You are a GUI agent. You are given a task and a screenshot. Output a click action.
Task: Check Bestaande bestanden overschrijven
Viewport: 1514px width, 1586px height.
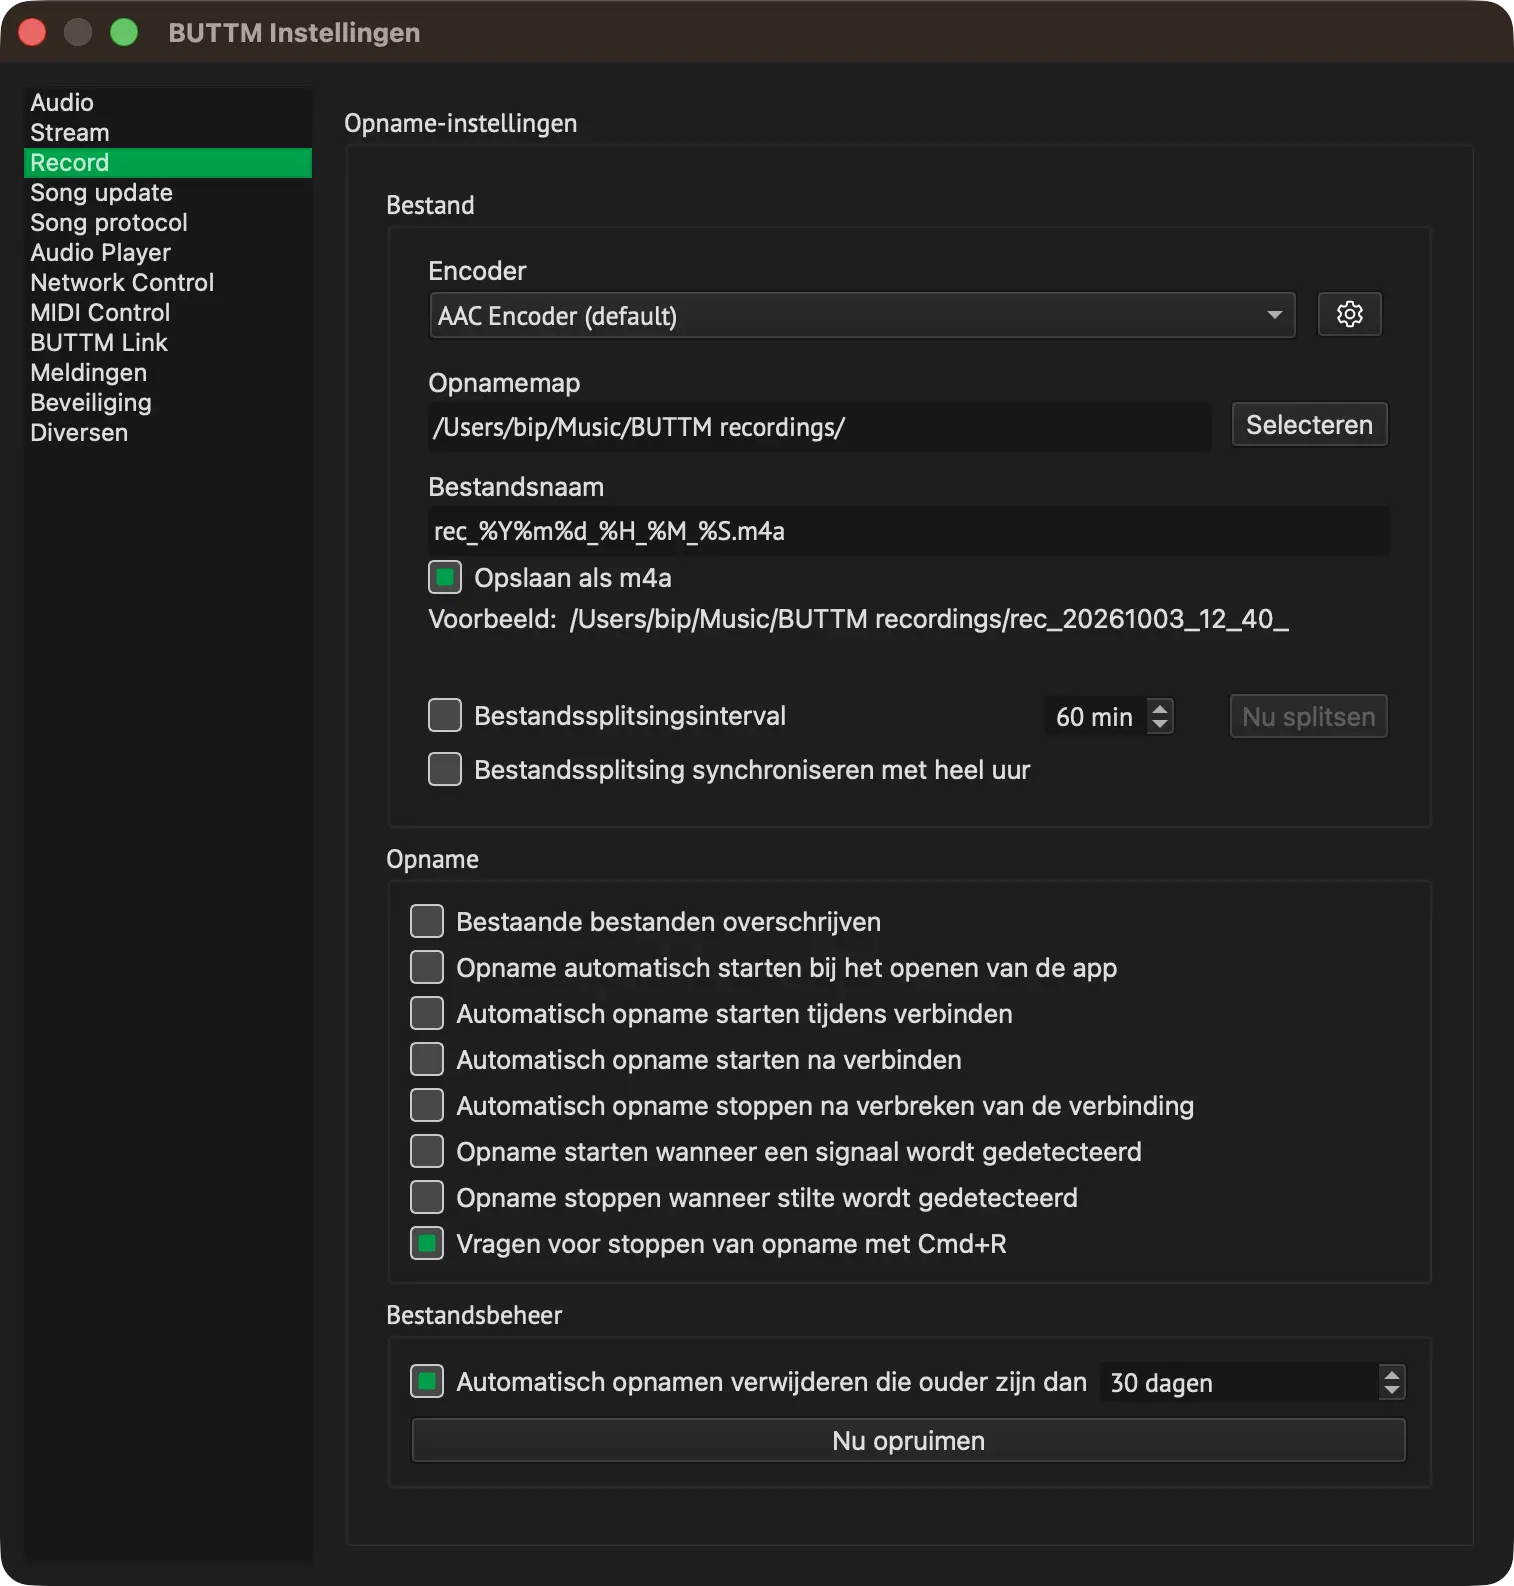point(427,922)
